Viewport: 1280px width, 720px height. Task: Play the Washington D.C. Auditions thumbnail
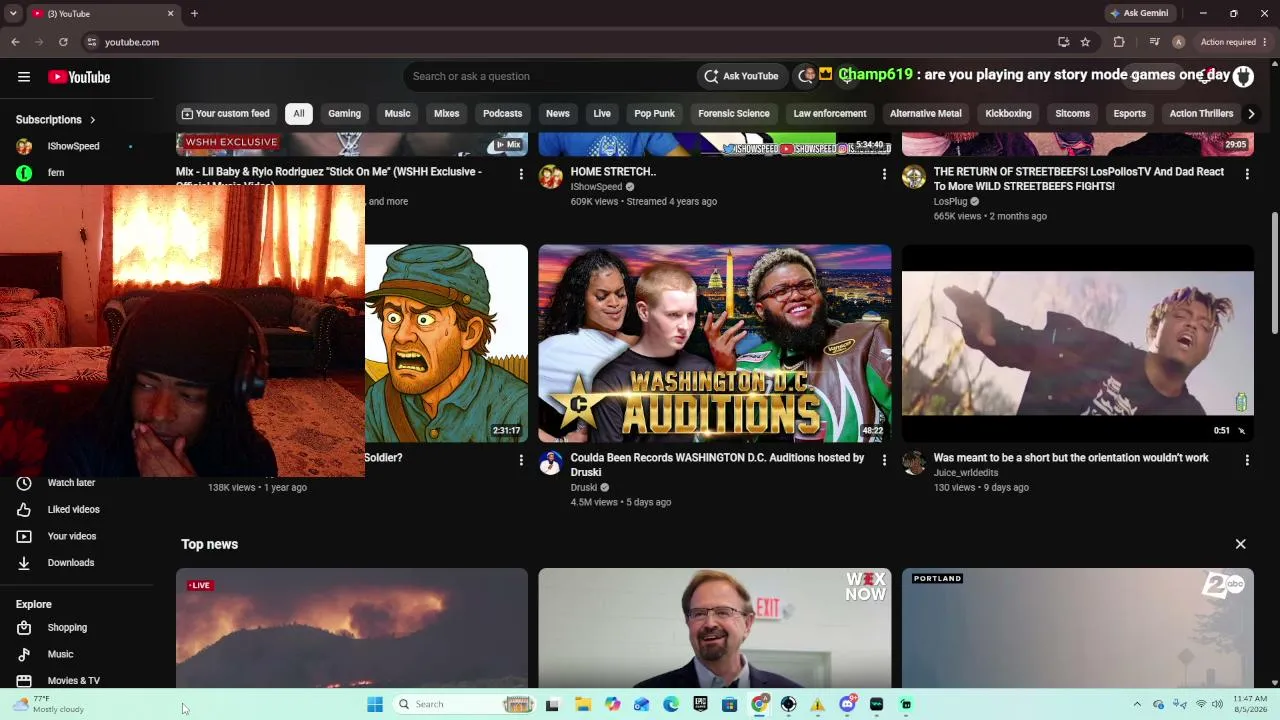[x=715, y=343]
